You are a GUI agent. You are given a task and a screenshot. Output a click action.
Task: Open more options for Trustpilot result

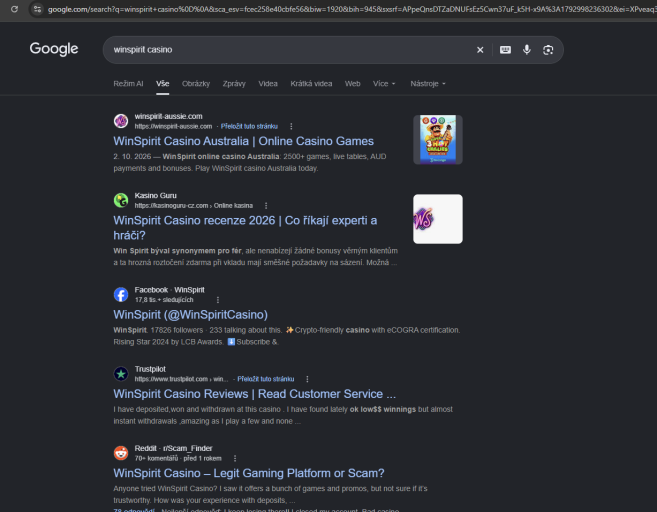coord(308,379)
